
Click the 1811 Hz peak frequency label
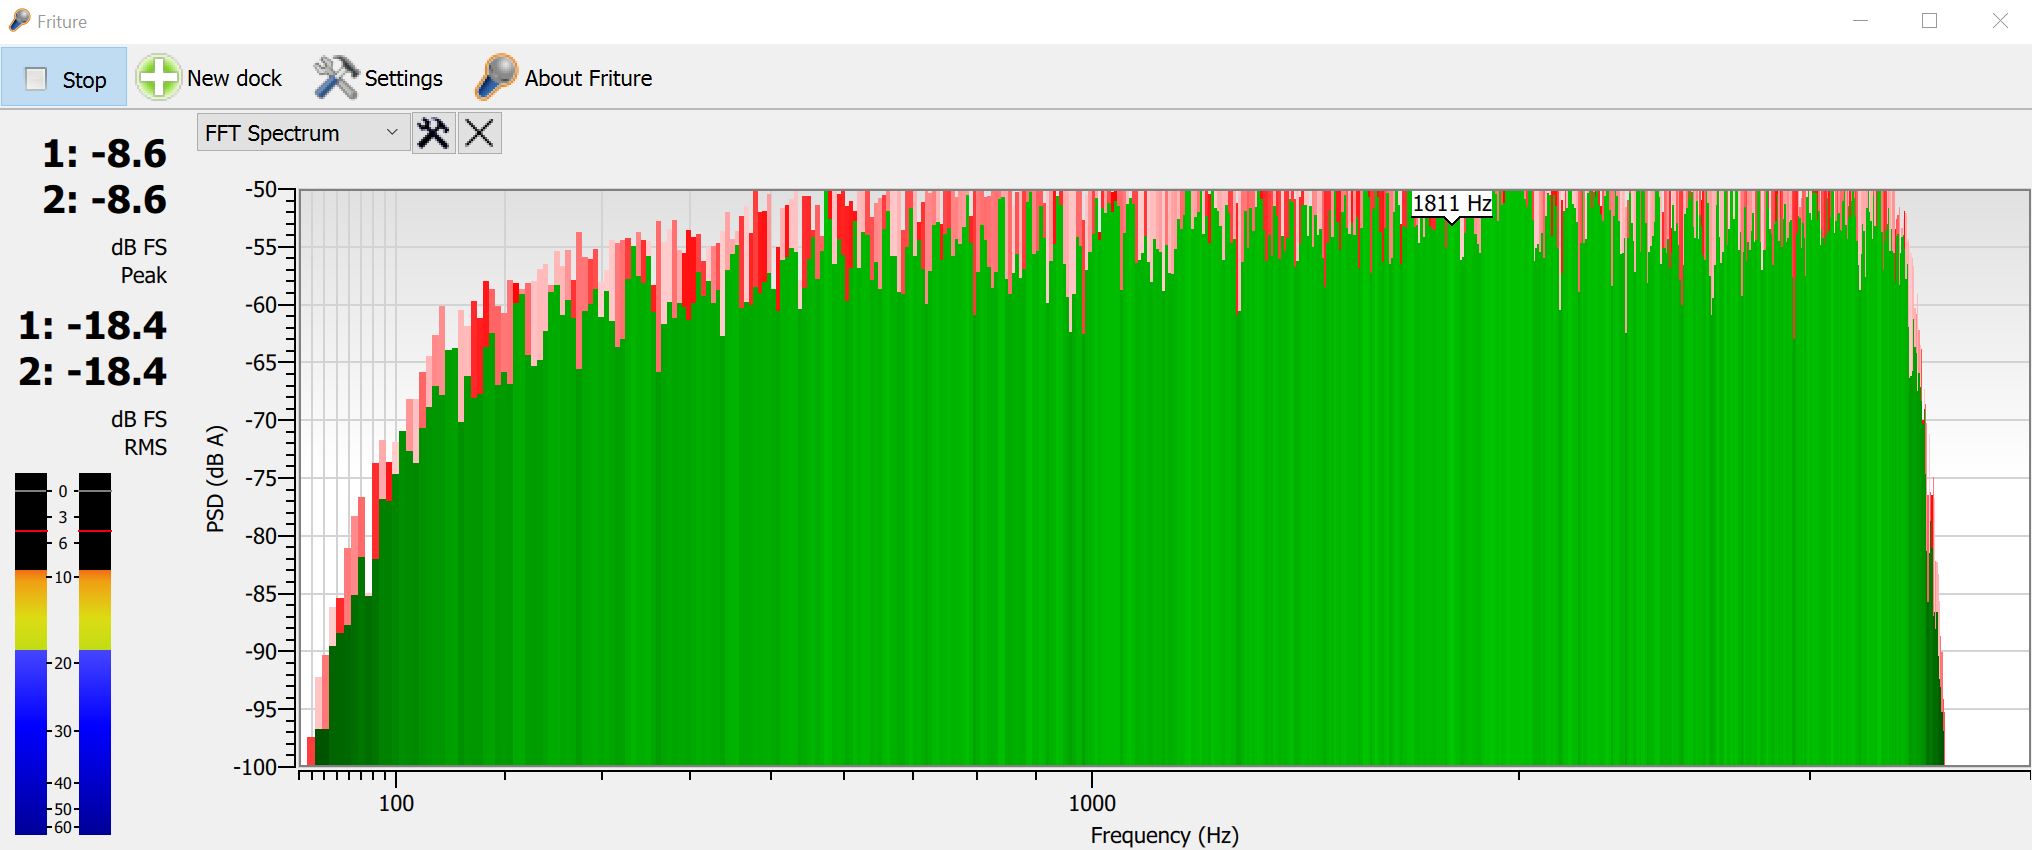[x=1451, y=204]
